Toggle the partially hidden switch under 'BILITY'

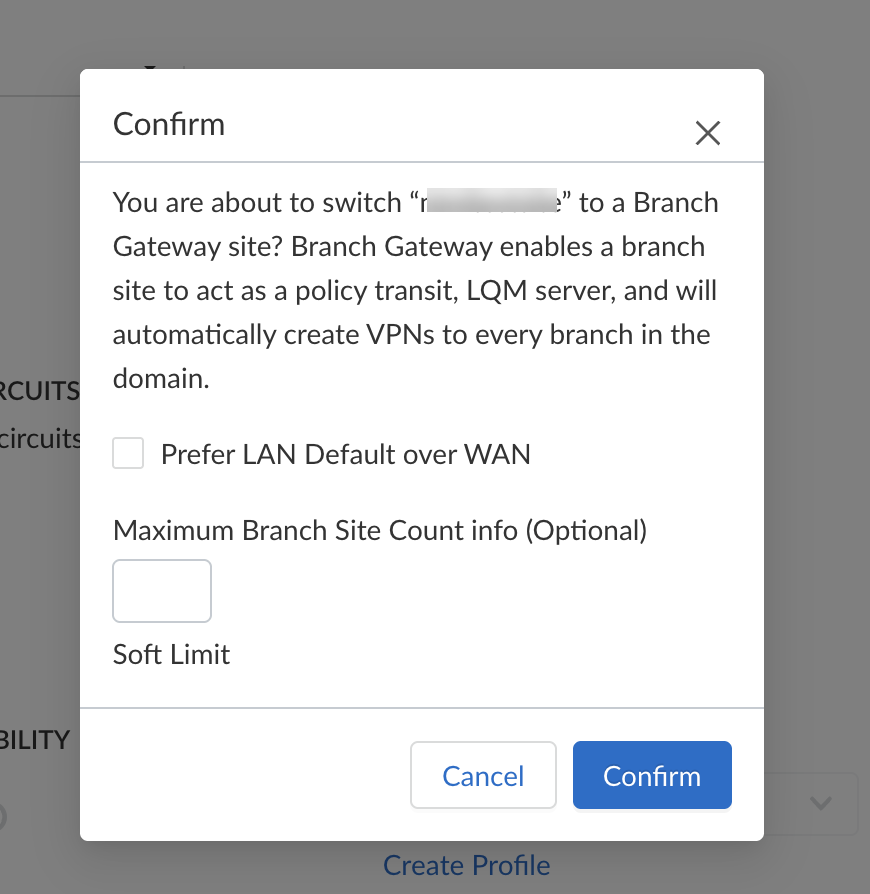[3, 817]
